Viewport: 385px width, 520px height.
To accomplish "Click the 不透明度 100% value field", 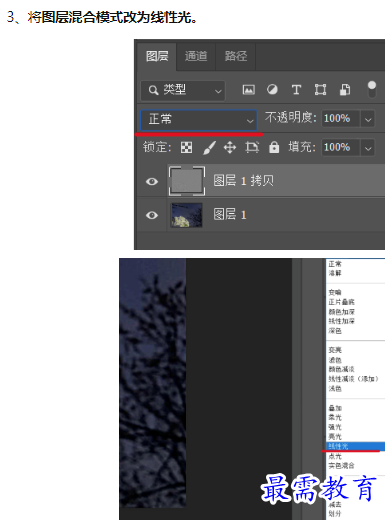I will pyautogui.click(x=340, y=119).
